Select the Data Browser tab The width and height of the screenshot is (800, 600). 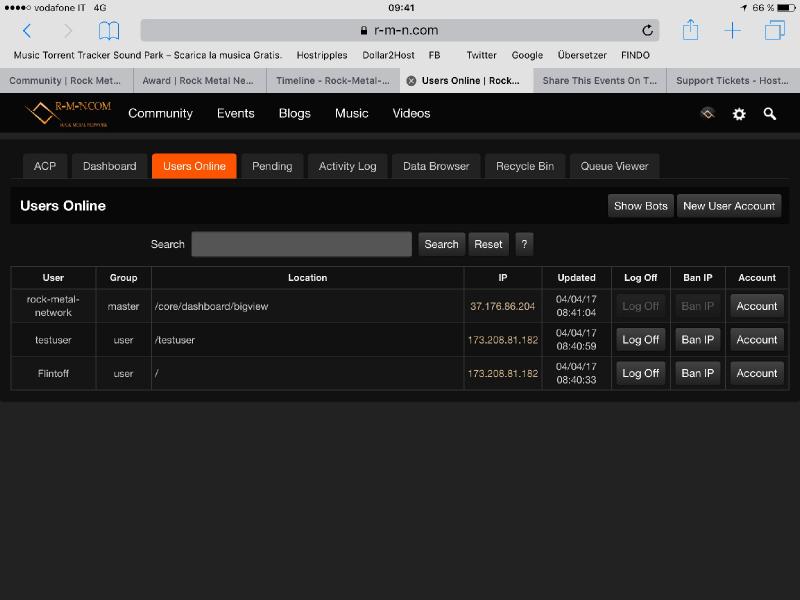[x=436, y=166]
